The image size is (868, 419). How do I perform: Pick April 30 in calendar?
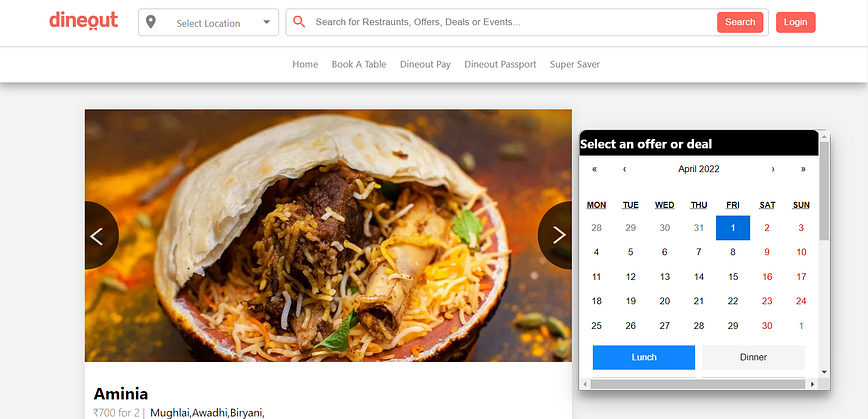767,326
